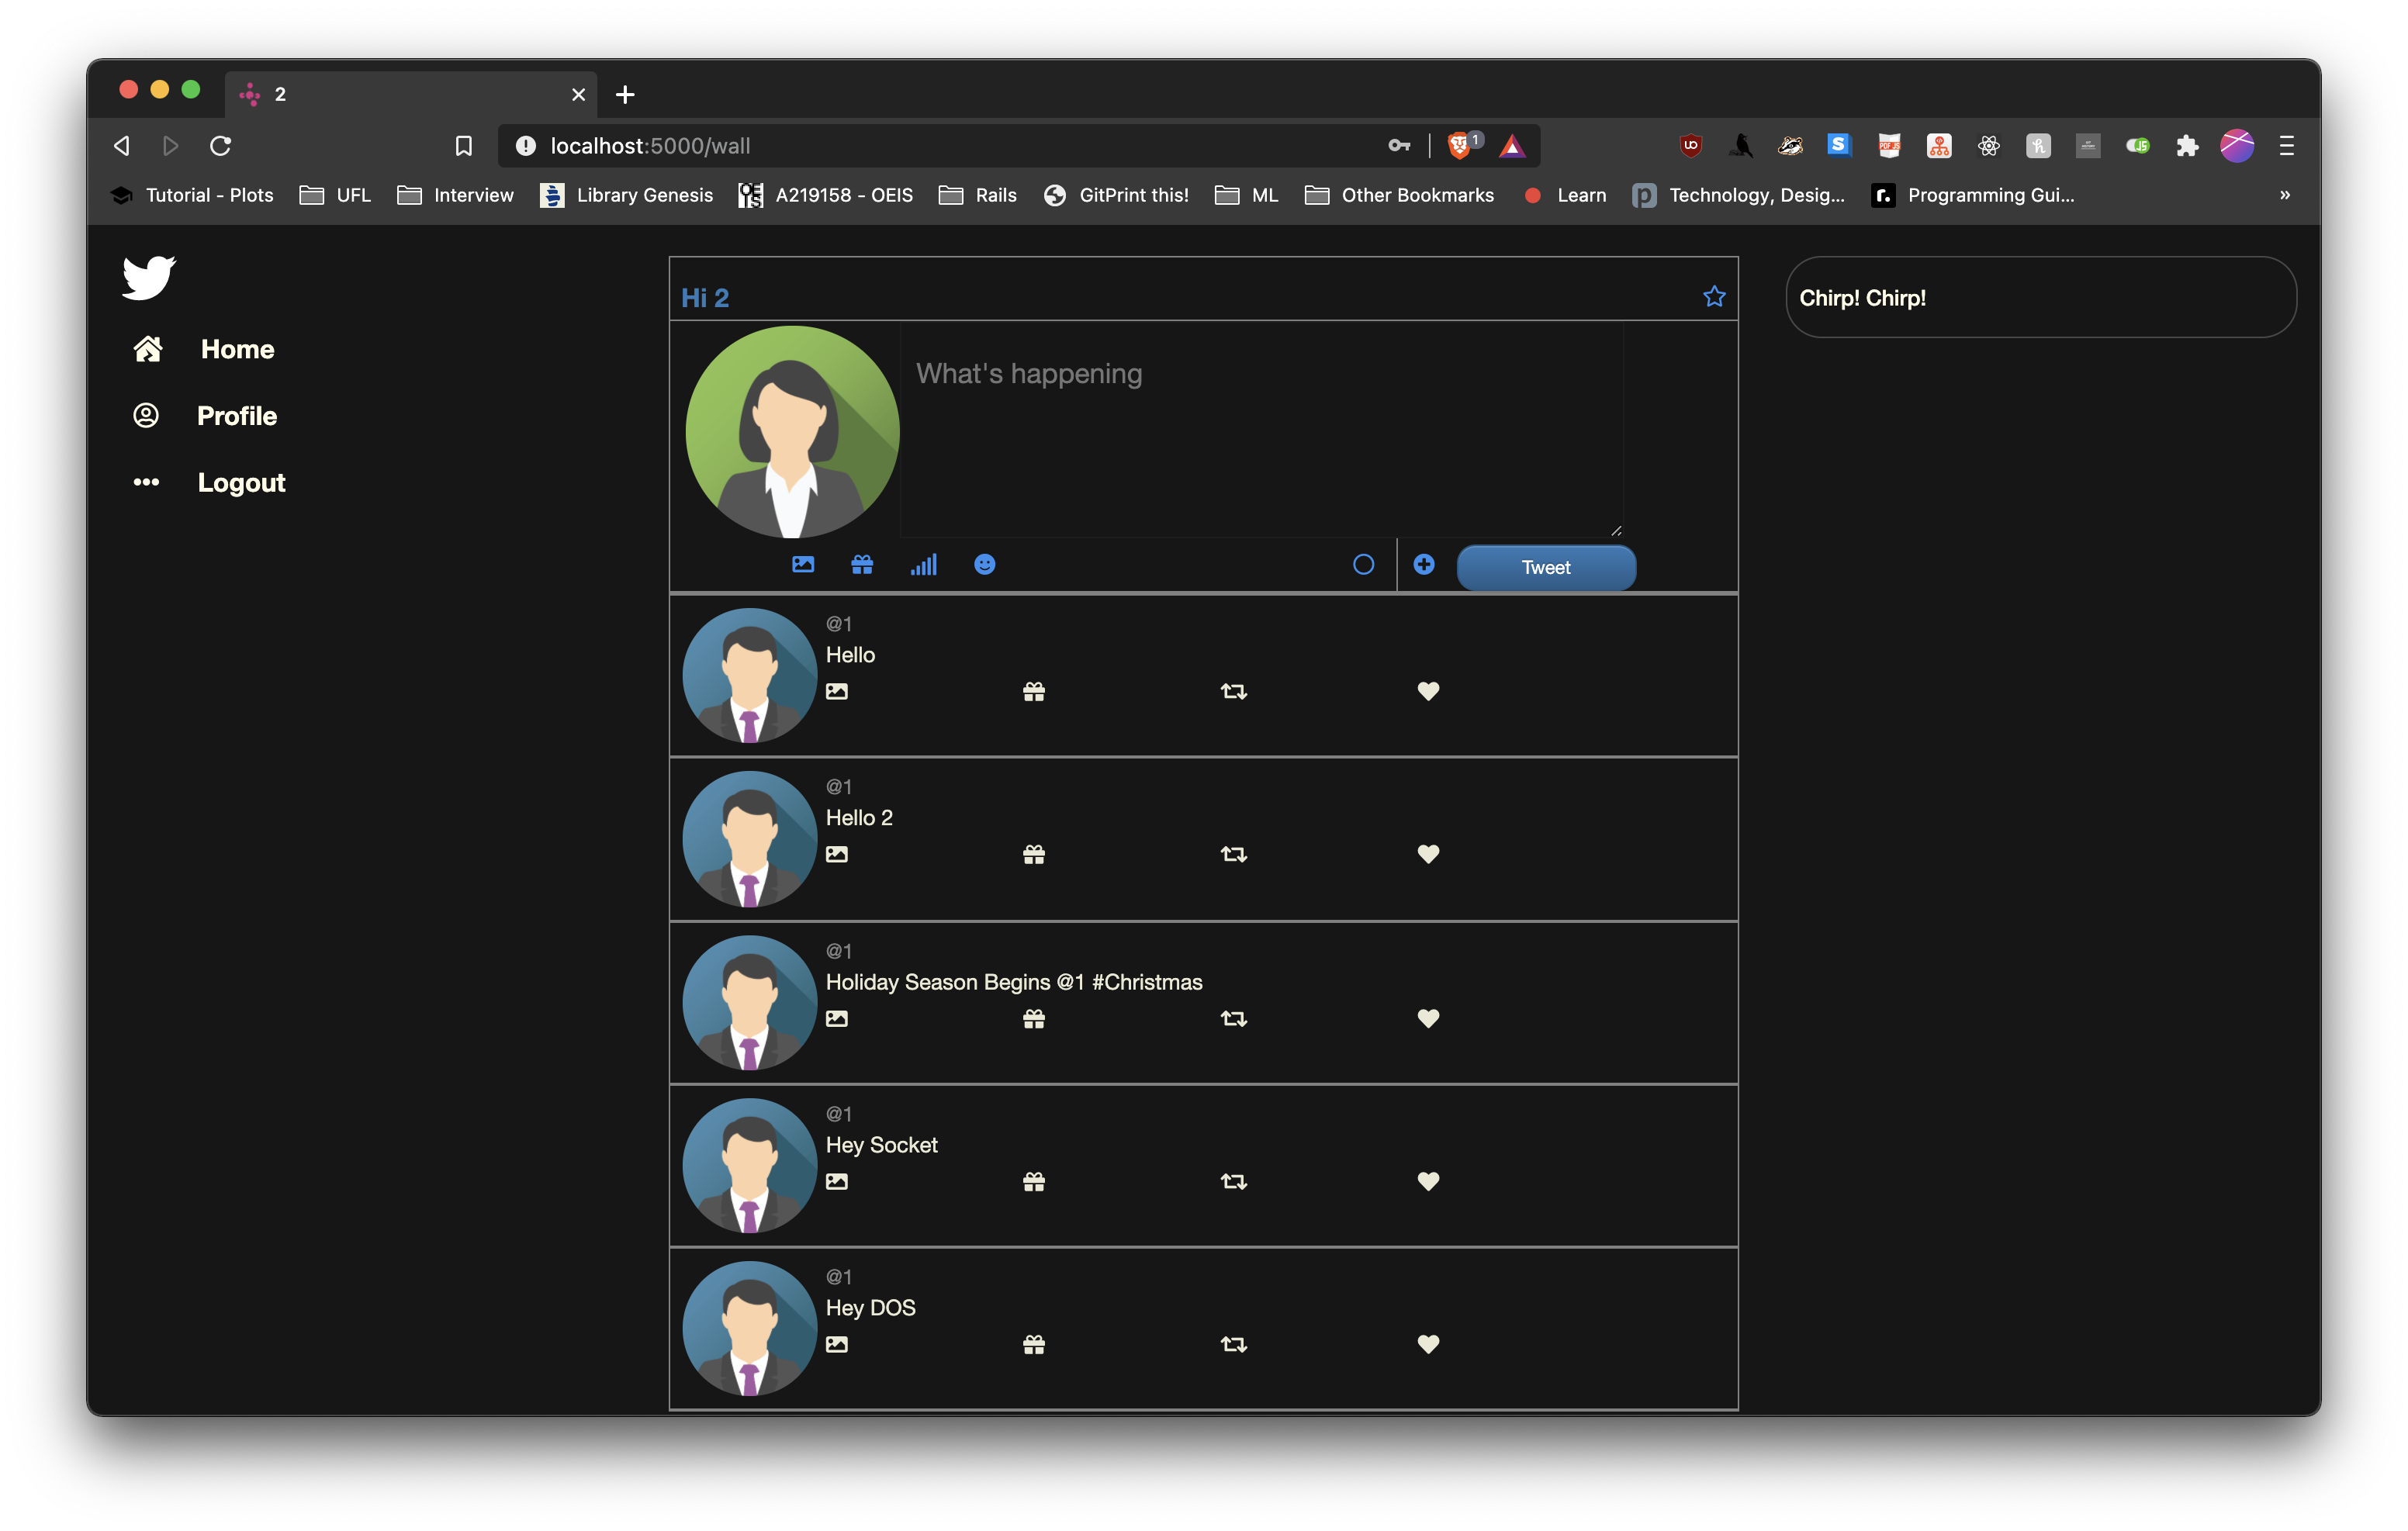Viewport: 2408px width, 1531px height.
Task: Click Logout in the sidebar
Action: pyautogui.click(x=241, y=483)
